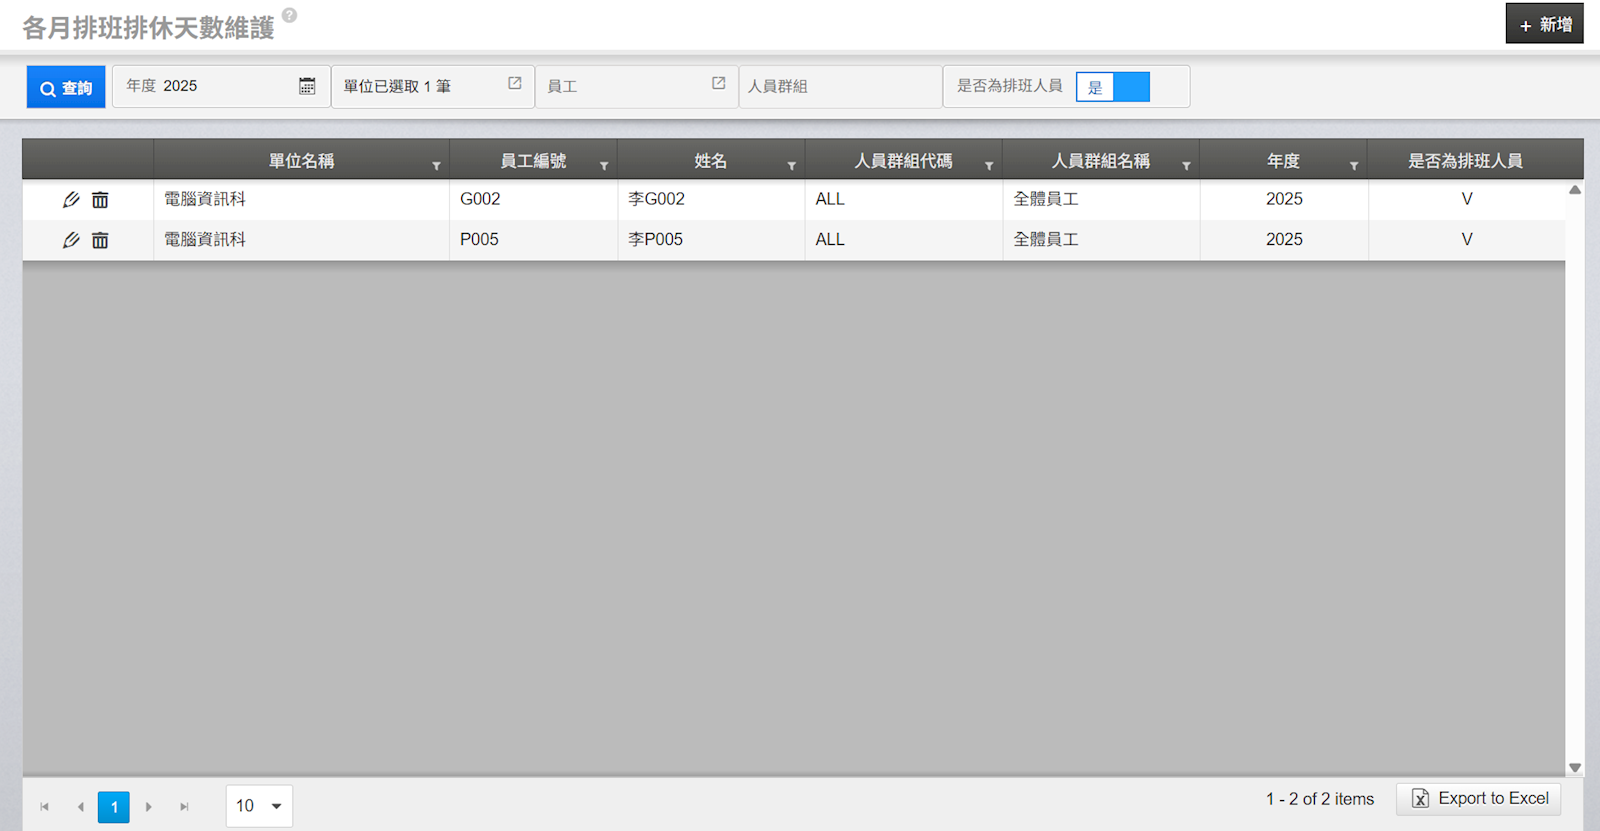This screenshot has width=1600, height=831.
Task: Delete the G002 row with trash icon
Action: tap(100, 199)
